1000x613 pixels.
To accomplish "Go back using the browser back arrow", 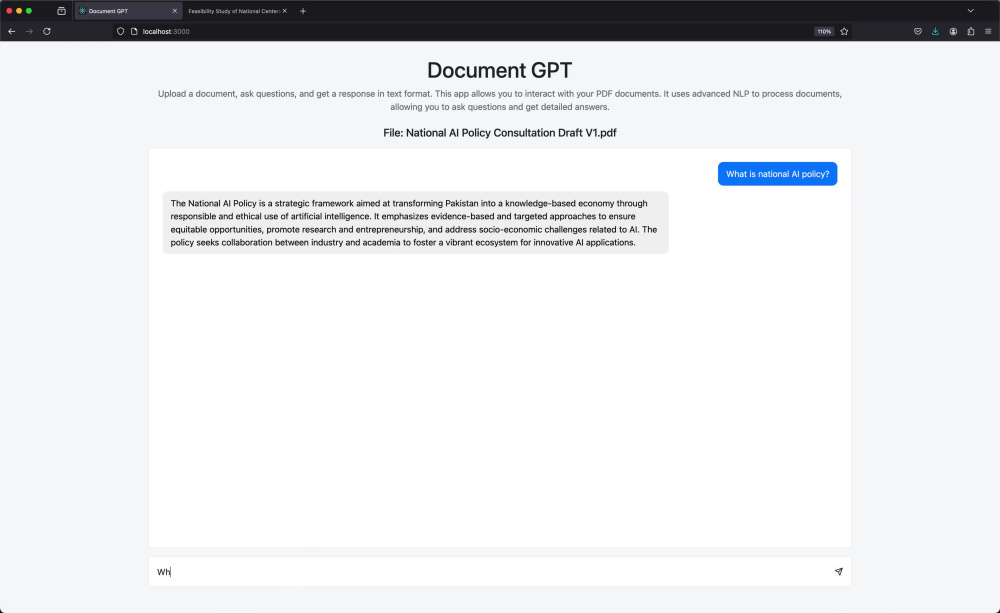I will coord(11,31).
